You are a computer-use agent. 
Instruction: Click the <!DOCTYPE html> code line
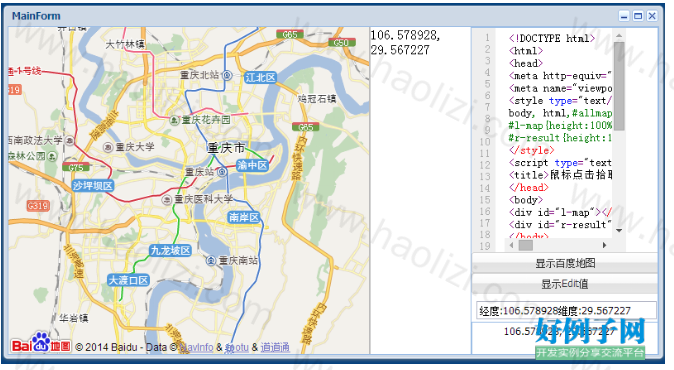click(x=552, y=38)
